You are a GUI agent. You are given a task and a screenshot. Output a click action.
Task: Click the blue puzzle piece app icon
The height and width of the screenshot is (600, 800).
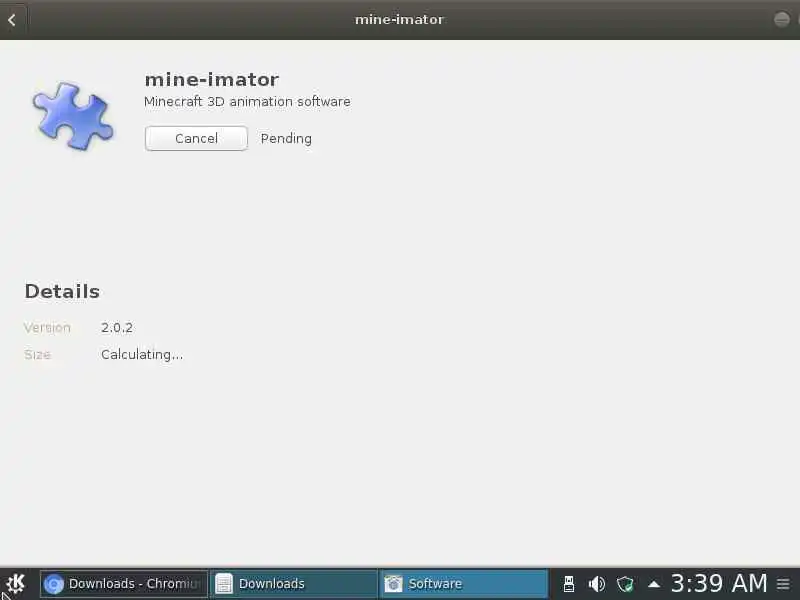coord(72,116)
